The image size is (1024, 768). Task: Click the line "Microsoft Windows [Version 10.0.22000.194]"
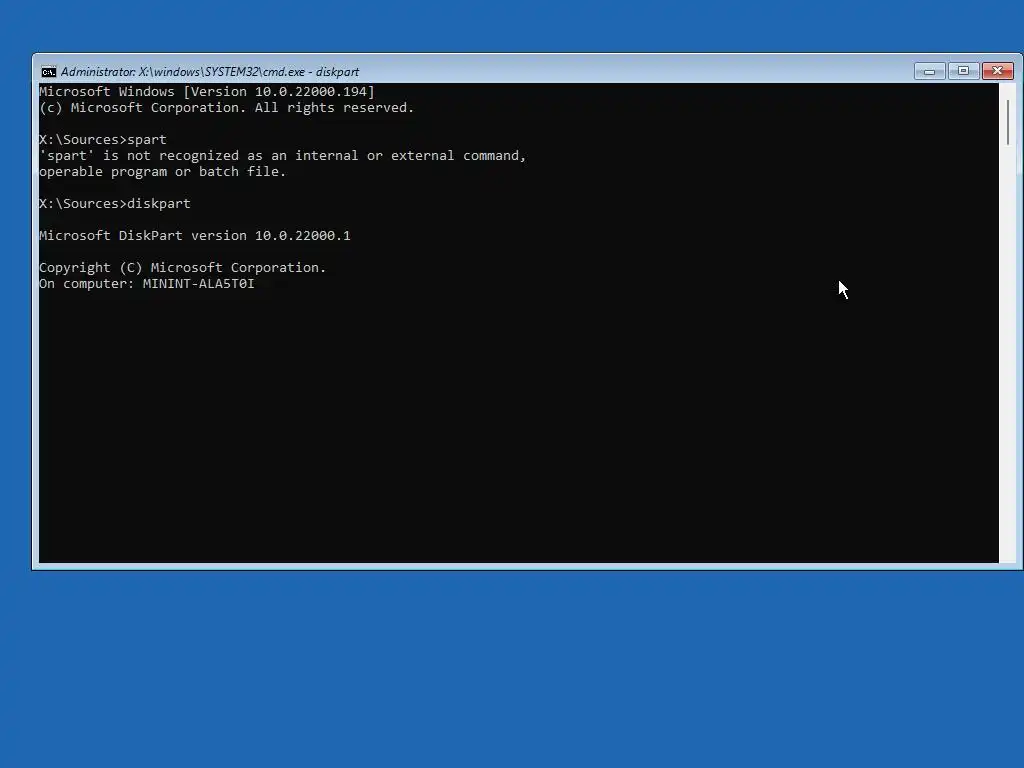click(x=207, y=91)
